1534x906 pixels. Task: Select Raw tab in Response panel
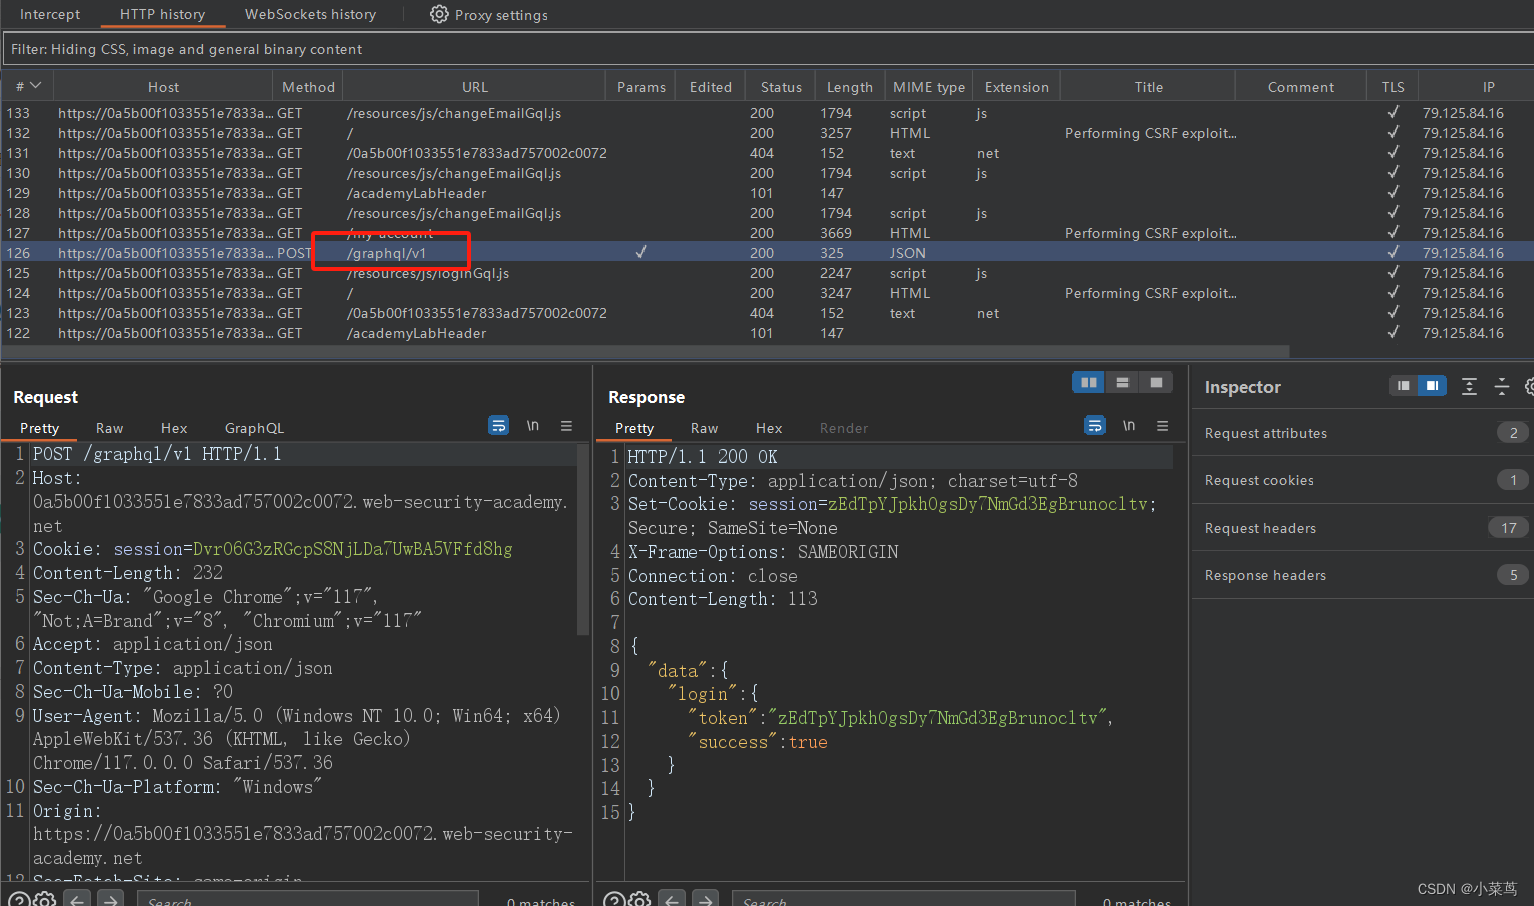704,428
